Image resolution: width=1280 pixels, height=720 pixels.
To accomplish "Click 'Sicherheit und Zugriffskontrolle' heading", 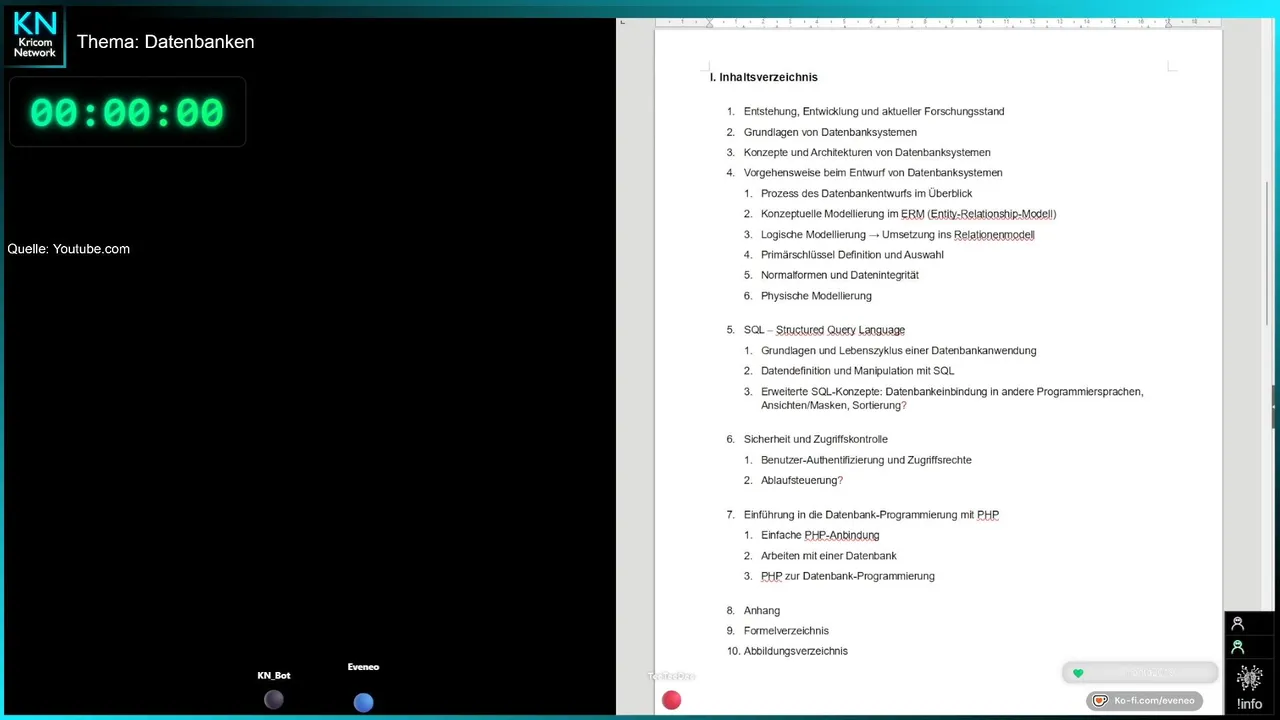I will tap(815, 439).
